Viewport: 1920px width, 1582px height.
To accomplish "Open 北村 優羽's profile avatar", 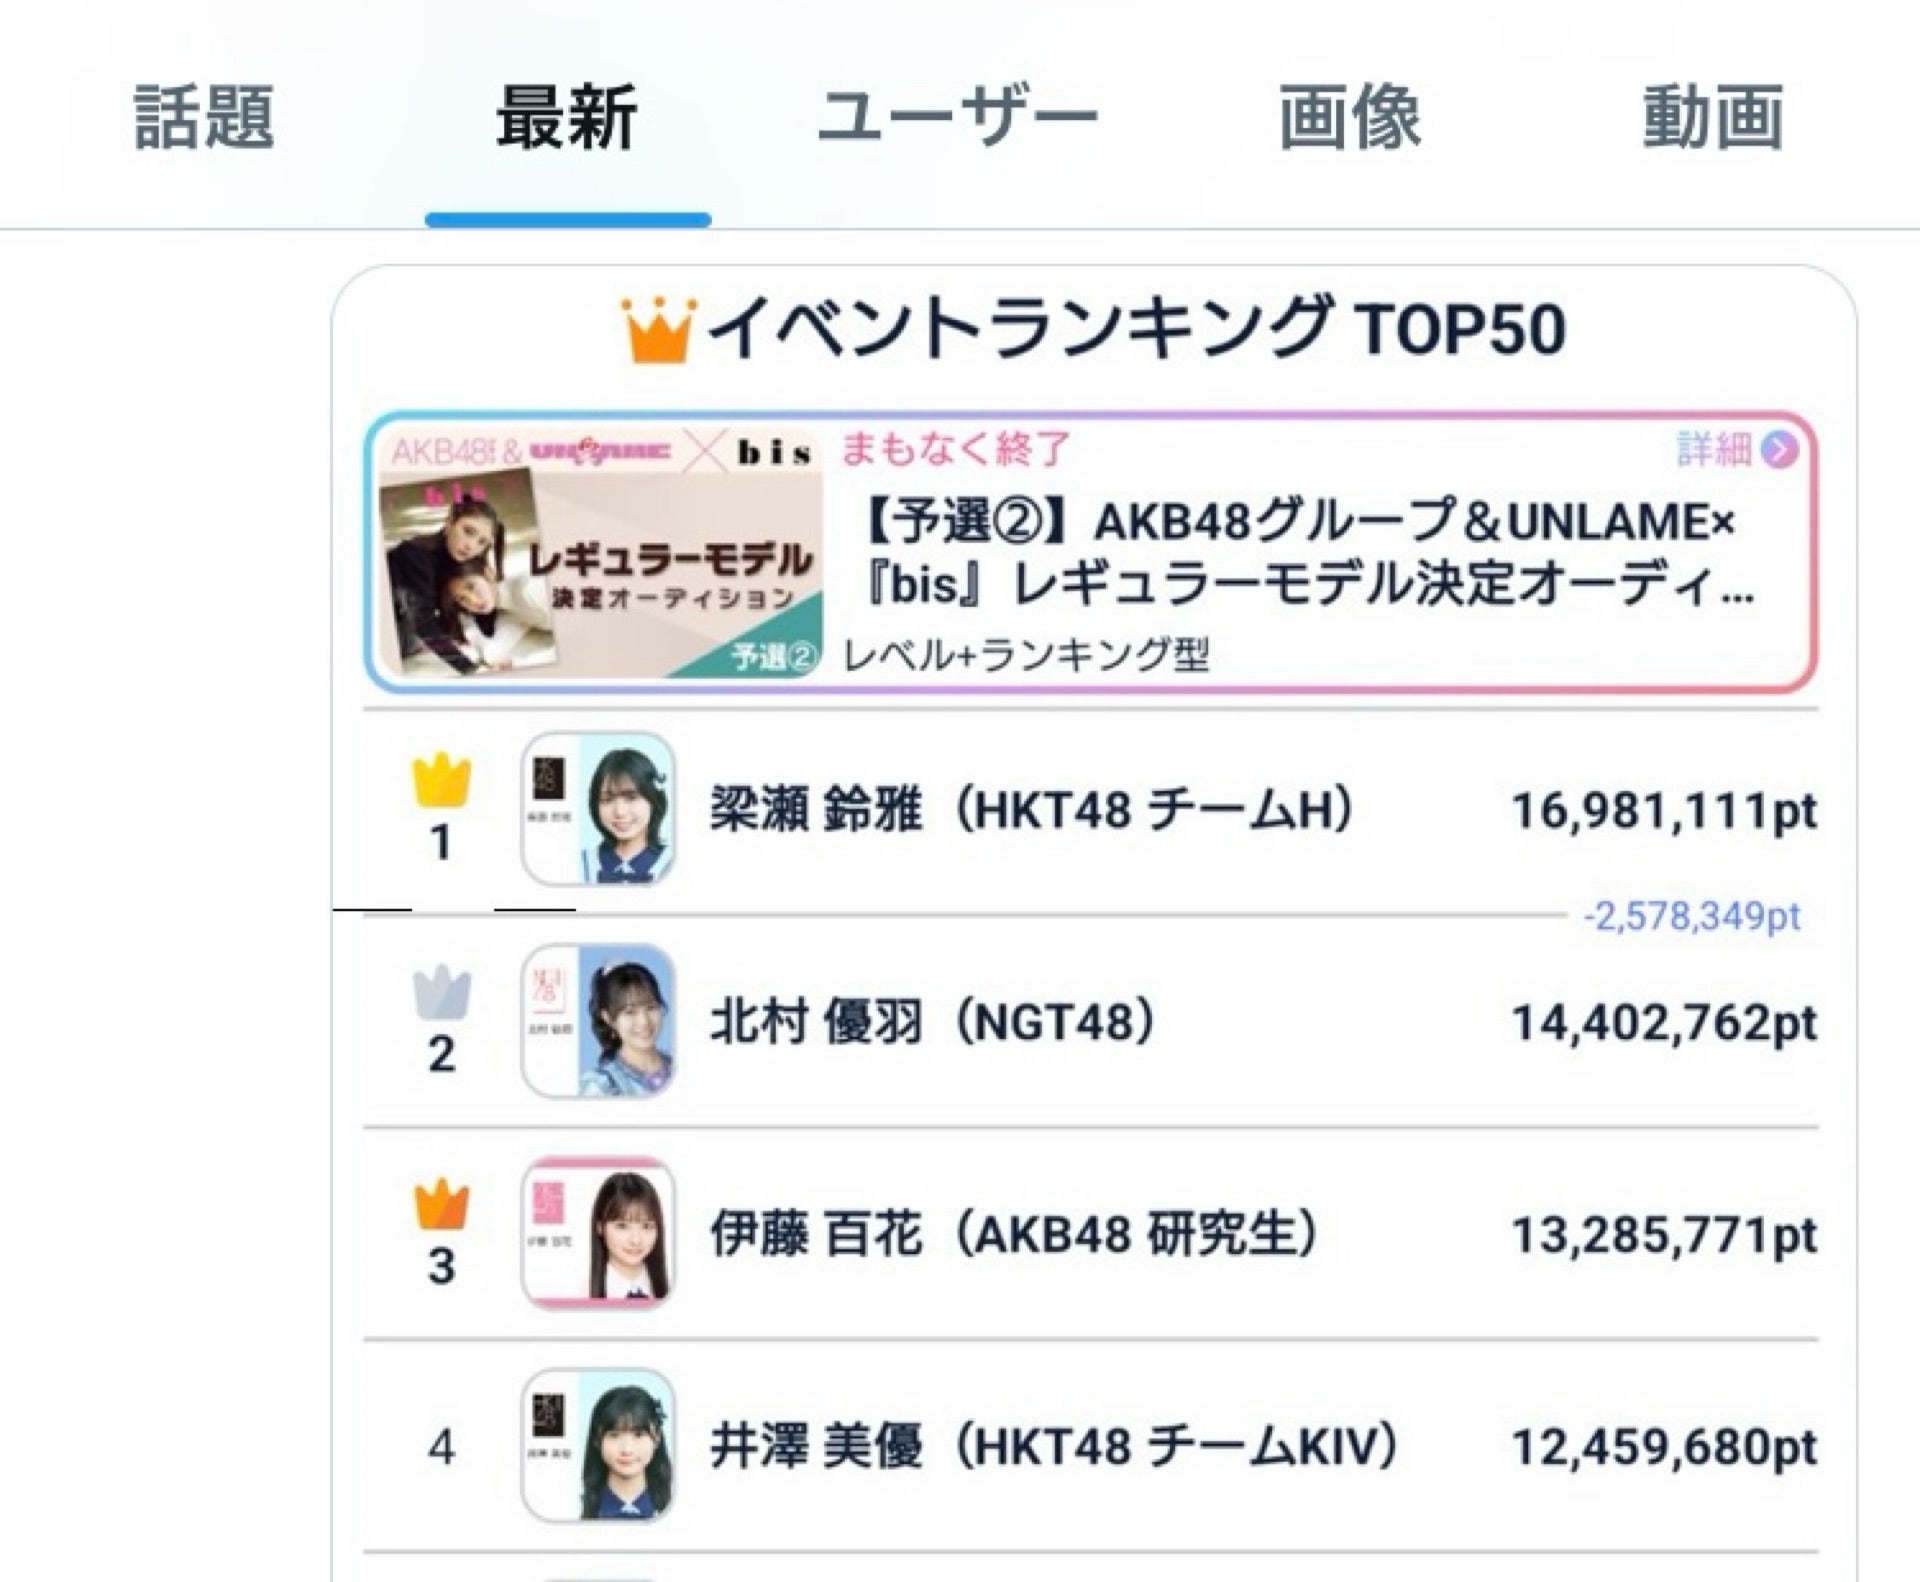I will 598,1021.
